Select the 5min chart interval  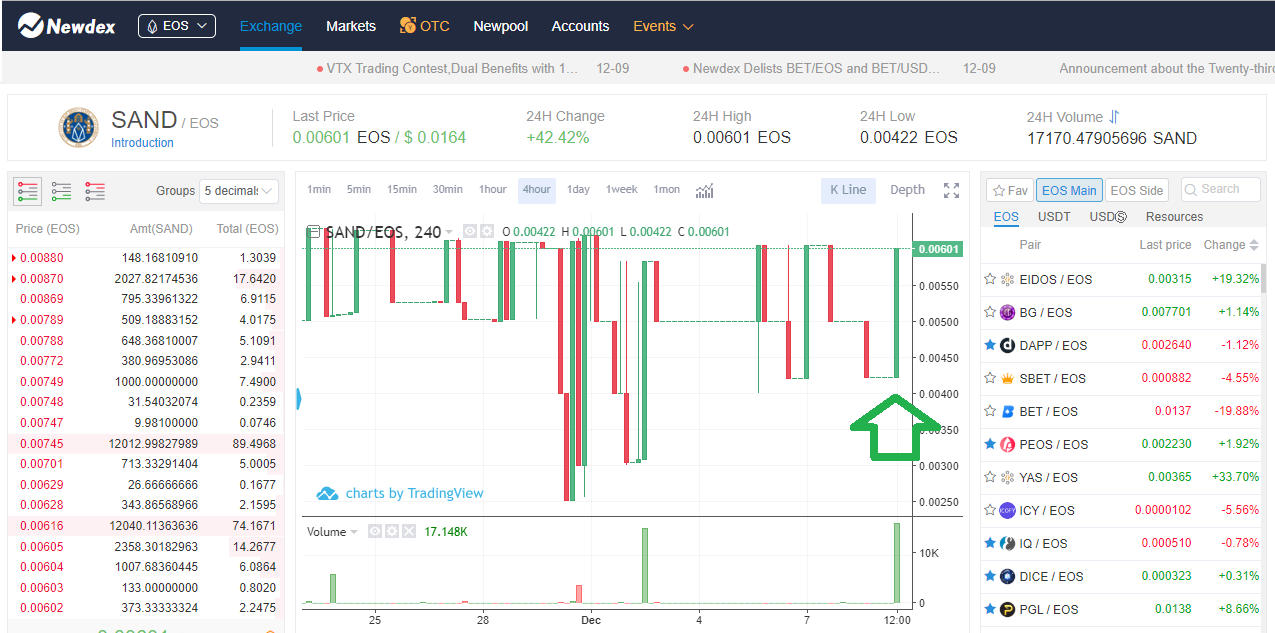(359, 190)
